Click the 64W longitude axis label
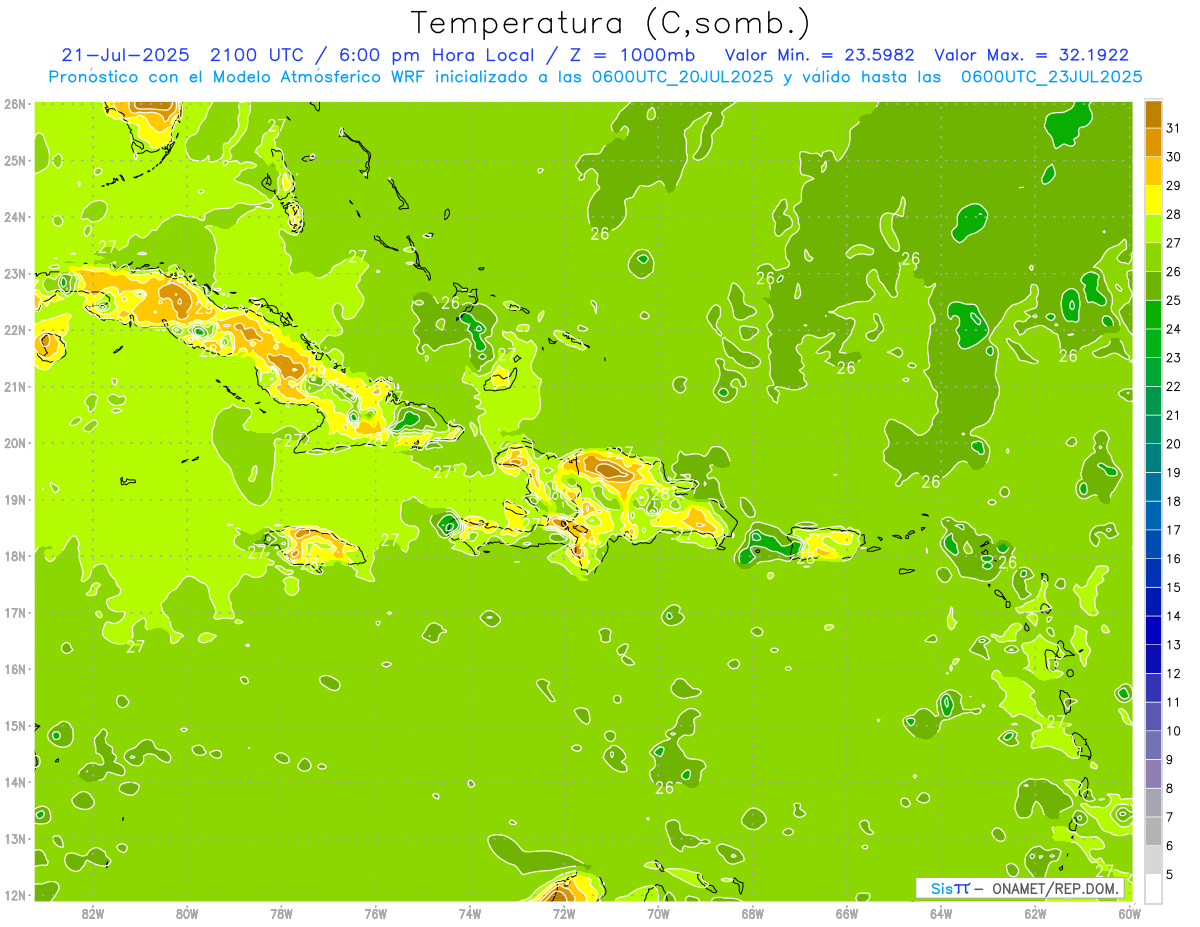Viewport: 1200px width, 927px height. [x=941, y=913]
